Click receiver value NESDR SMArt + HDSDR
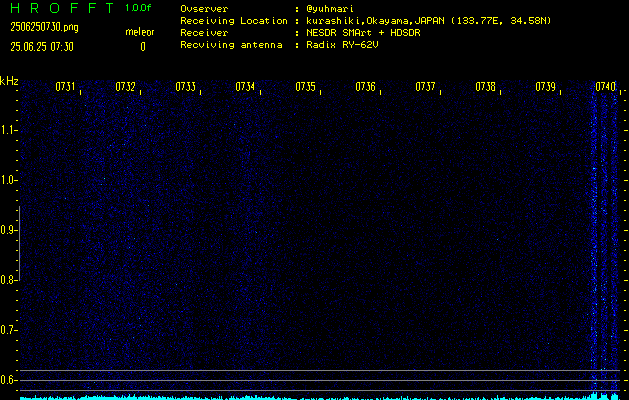This screenshot has height=400, width=629. 363,33
